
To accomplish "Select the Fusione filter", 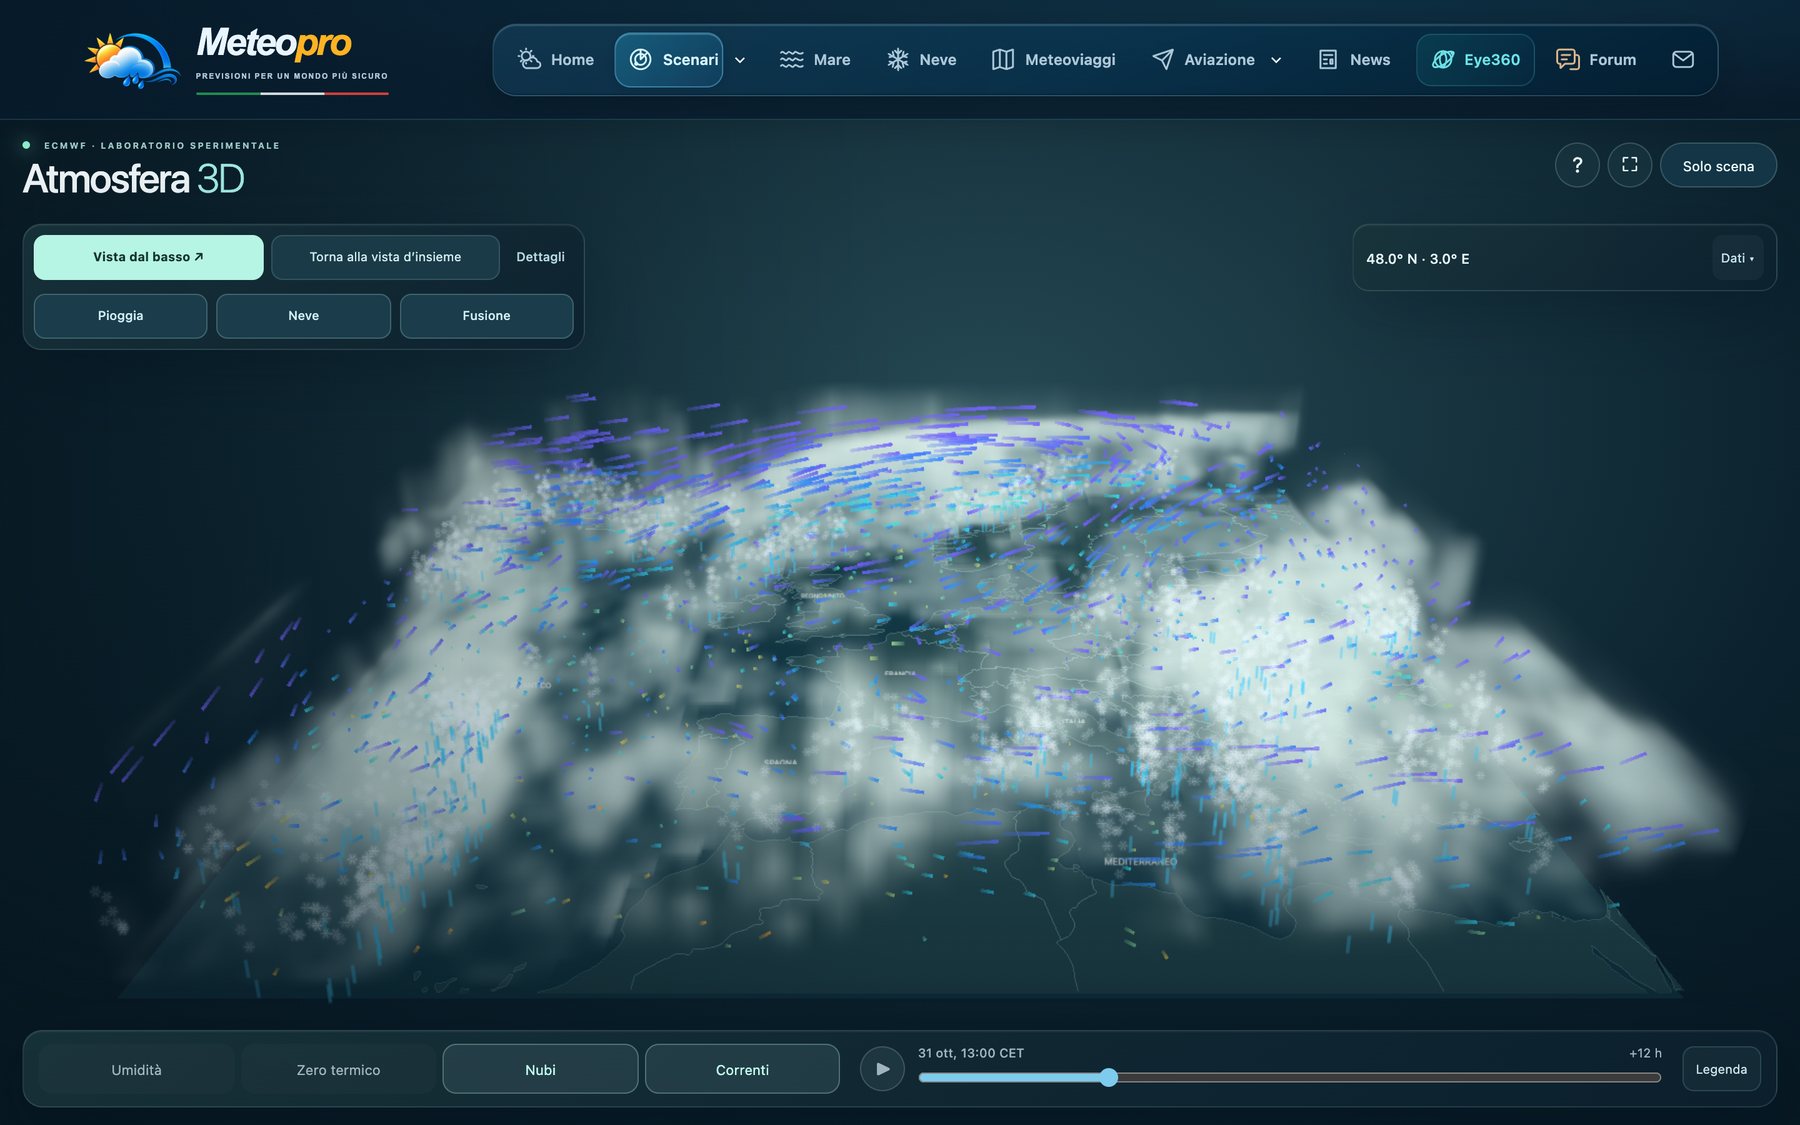I will (487, 316).
